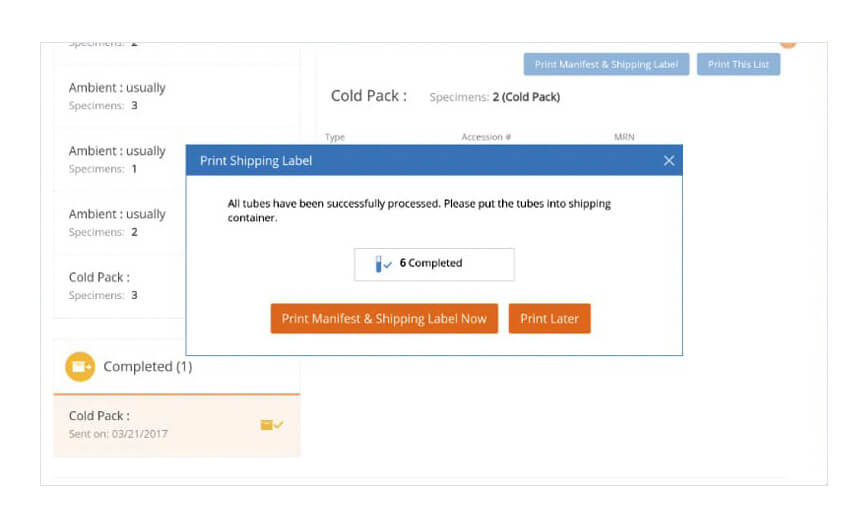Click the orange circle icon at top right
This screenshot has width=868, height=528.
pyautogui.click(x=788, y=44)
